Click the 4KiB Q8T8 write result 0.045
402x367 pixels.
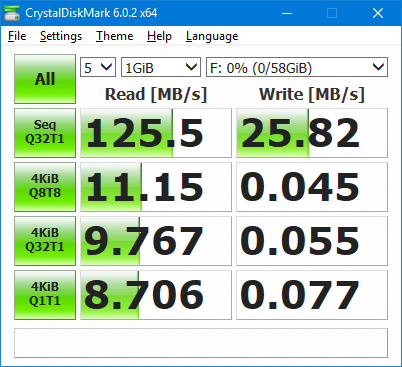pyautogui.click(x=312, y=187)
